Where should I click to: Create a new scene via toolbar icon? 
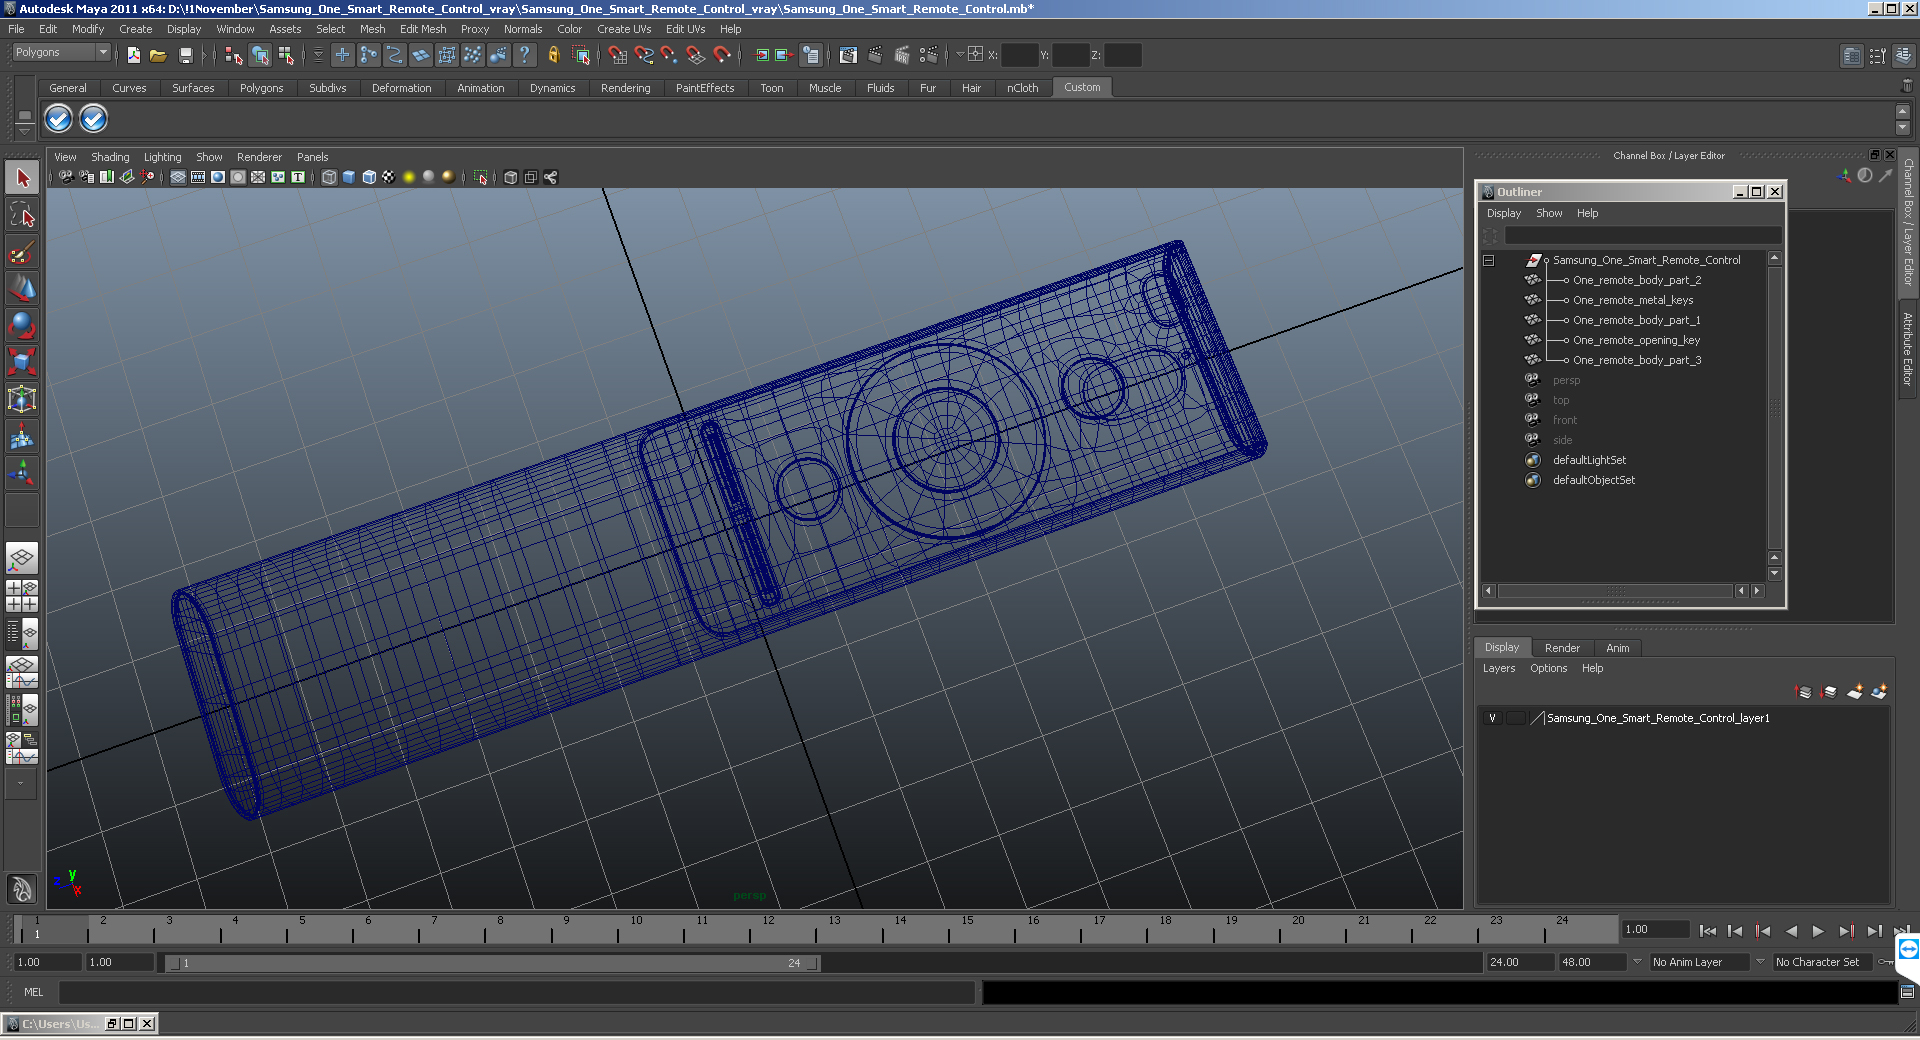pos(134,55)
